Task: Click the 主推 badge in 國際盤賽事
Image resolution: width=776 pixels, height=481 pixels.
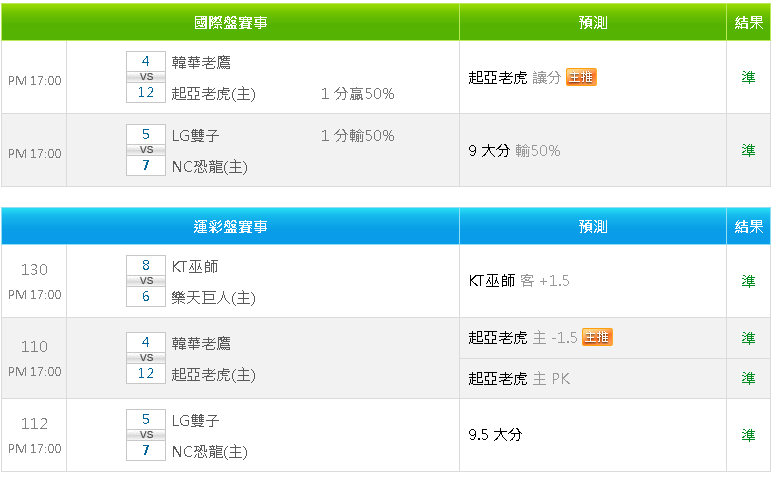Action: (x=581, y=77)
